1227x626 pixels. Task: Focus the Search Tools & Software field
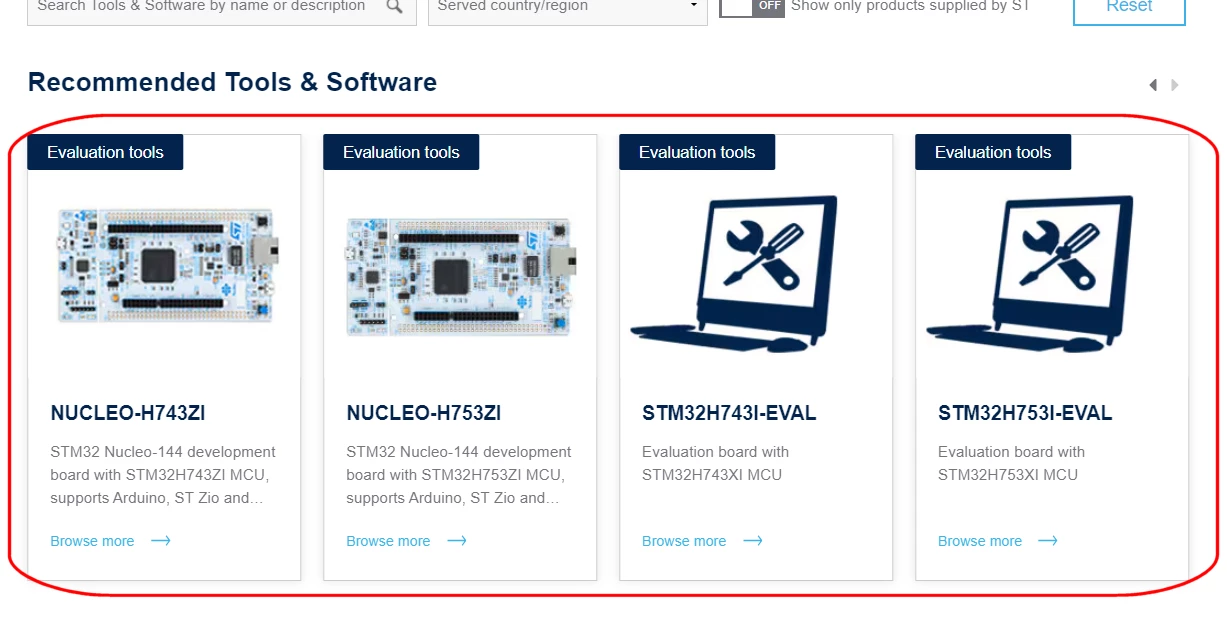(221, 10)
